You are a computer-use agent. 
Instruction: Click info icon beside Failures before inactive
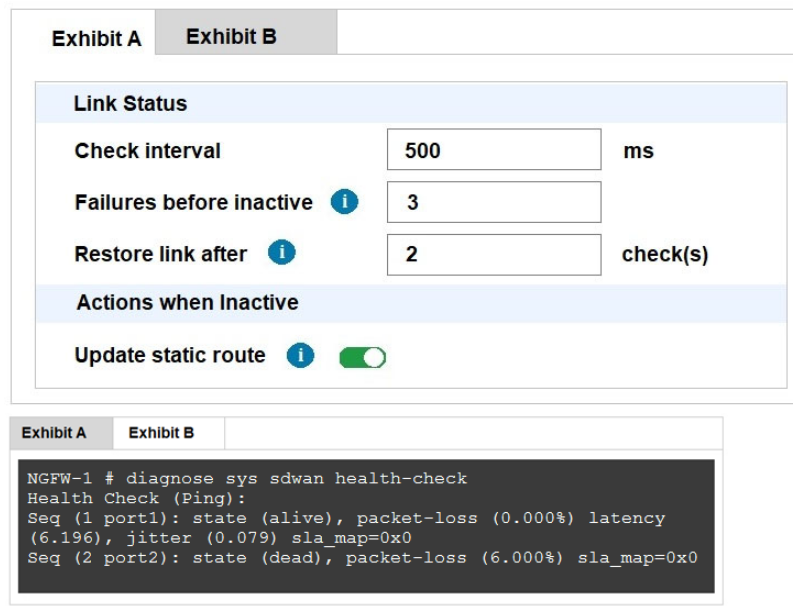[344, 202]
